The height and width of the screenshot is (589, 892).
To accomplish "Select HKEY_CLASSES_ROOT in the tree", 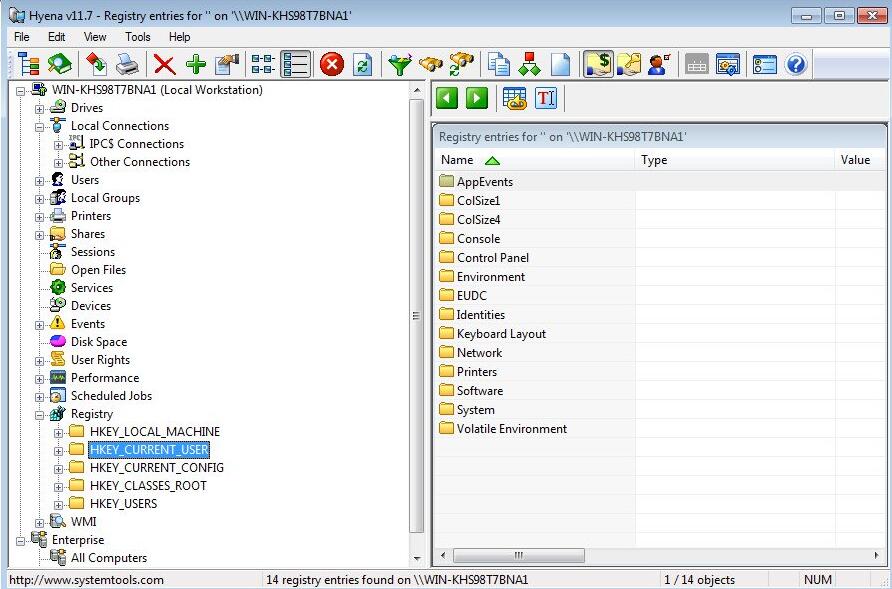I will 148,486.
